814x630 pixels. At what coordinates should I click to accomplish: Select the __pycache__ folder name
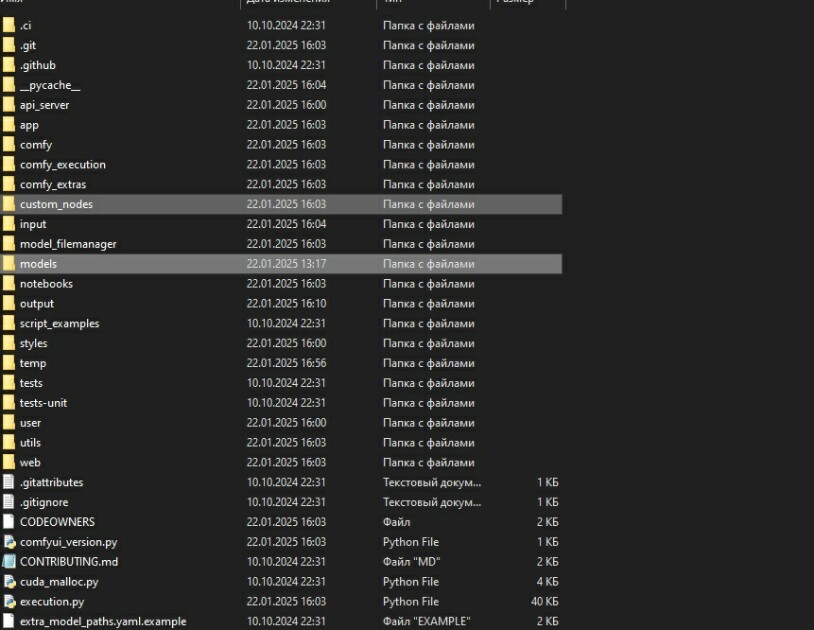[x=50, y=85]
